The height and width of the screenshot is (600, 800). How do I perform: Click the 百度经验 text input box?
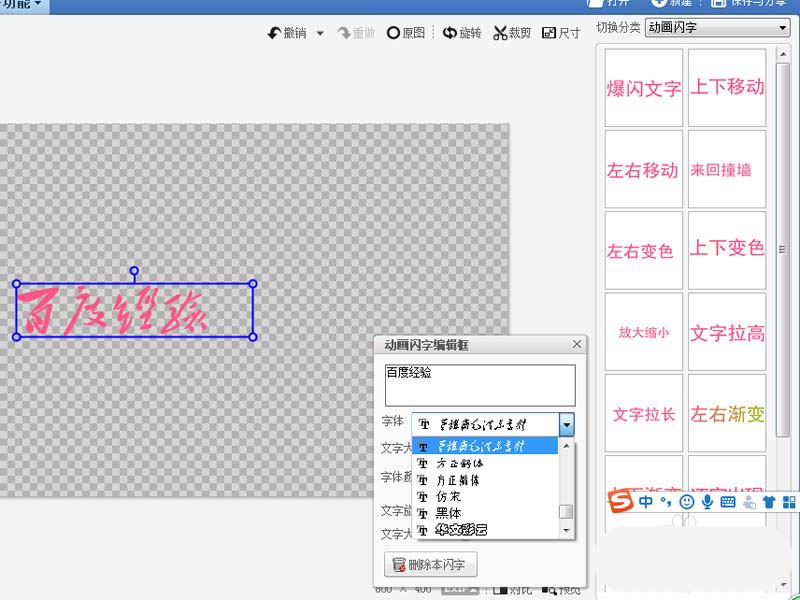point(480,385)
